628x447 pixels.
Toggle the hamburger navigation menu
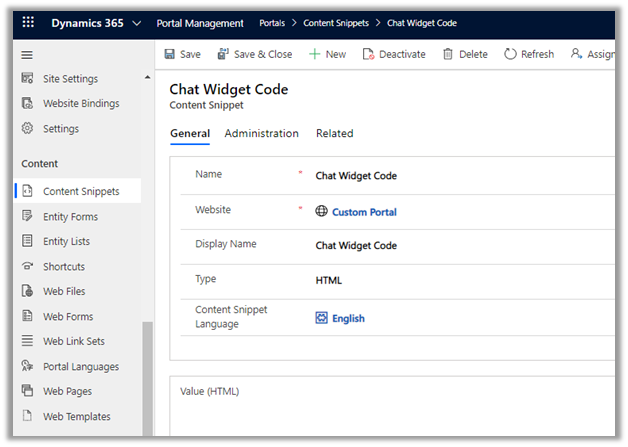[27, 54]
